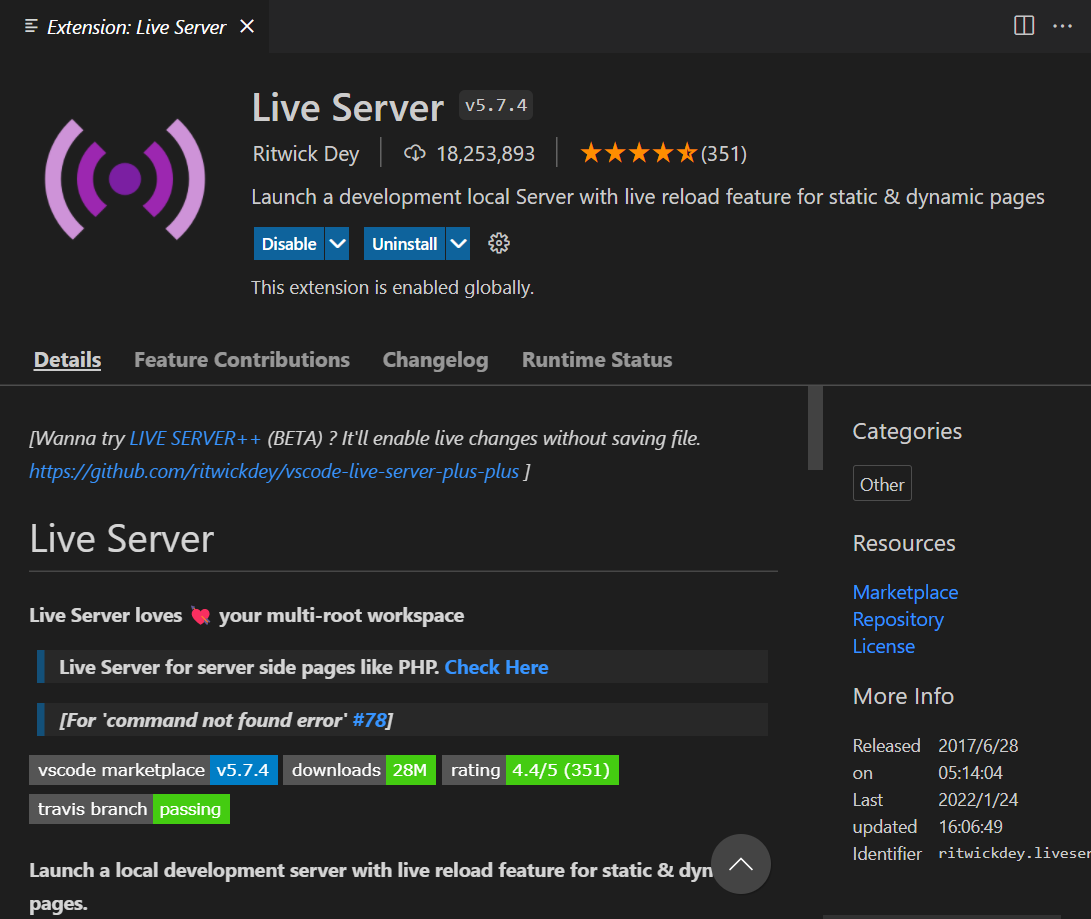Open the More Actions ellipsis menu
The image size is (1091, 919).
pyautogui.click(x=1062, y=26)
